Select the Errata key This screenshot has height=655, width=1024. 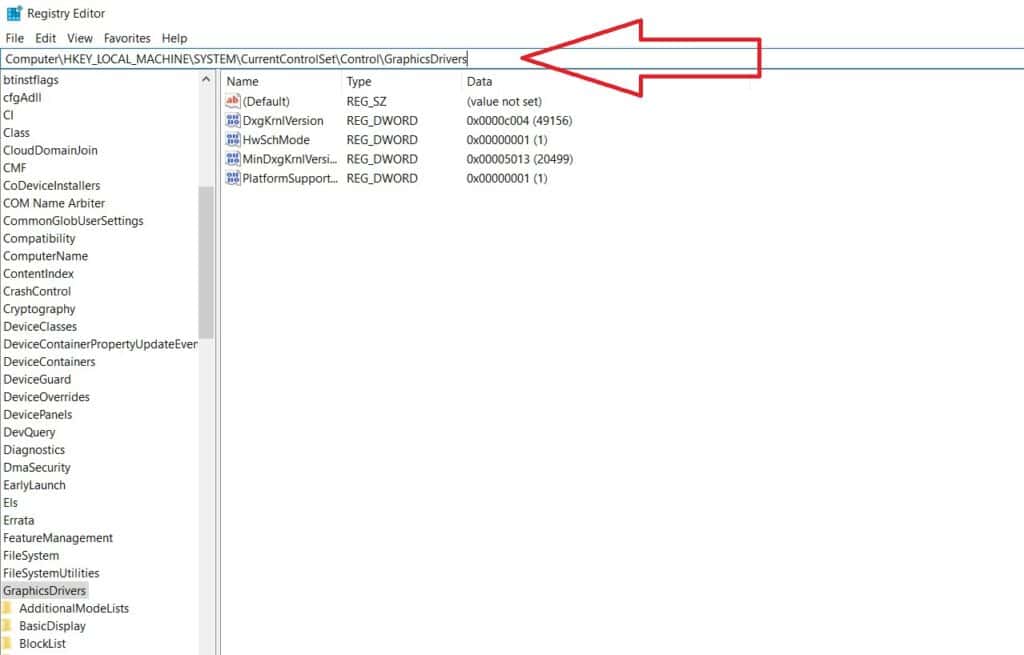coord(18,520)
